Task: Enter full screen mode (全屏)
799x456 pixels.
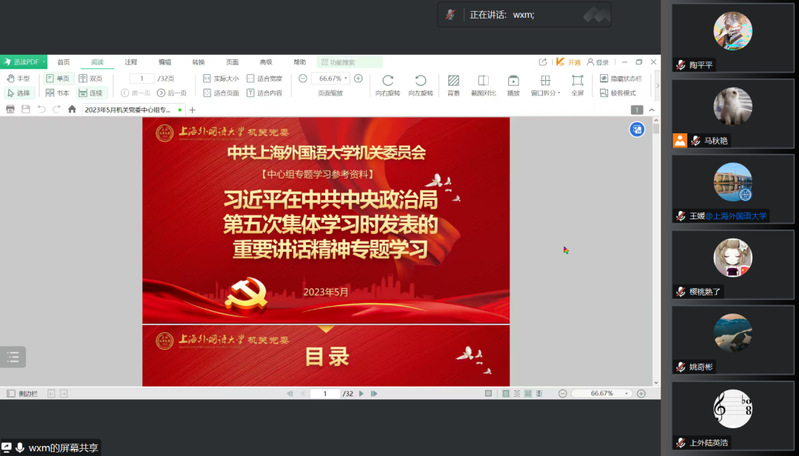Action: 577,85
